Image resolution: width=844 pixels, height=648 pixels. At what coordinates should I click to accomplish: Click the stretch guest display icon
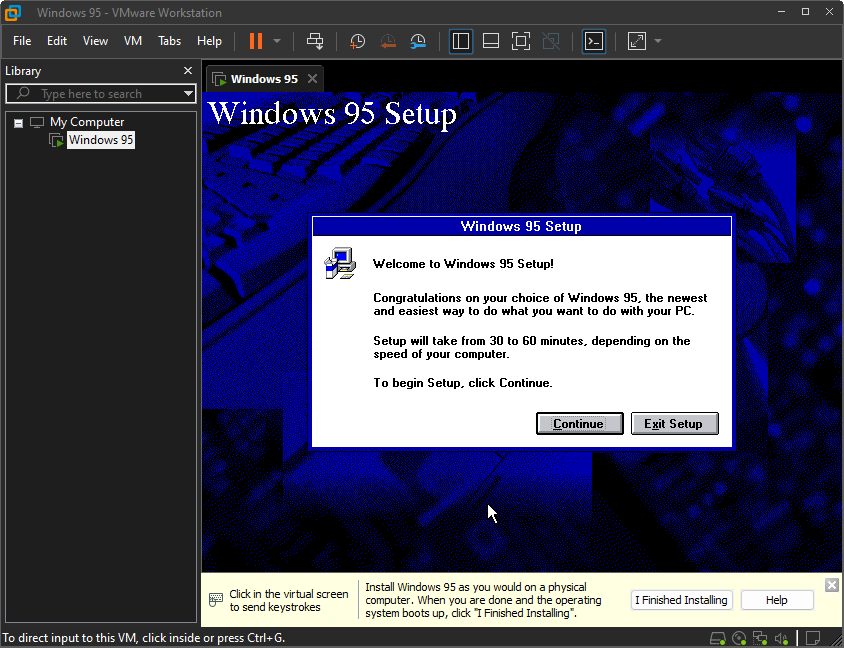(x=637, y=41)
